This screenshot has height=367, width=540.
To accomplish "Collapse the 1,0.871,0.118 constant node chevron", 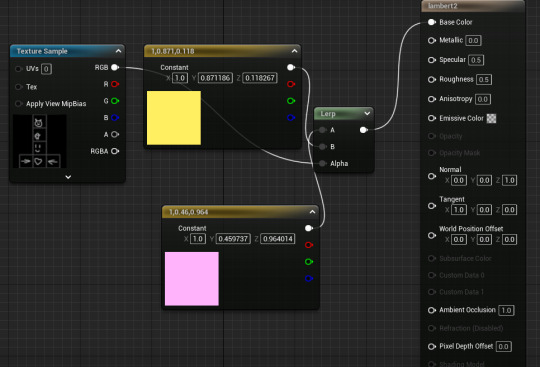I will (x=294, y=51).
